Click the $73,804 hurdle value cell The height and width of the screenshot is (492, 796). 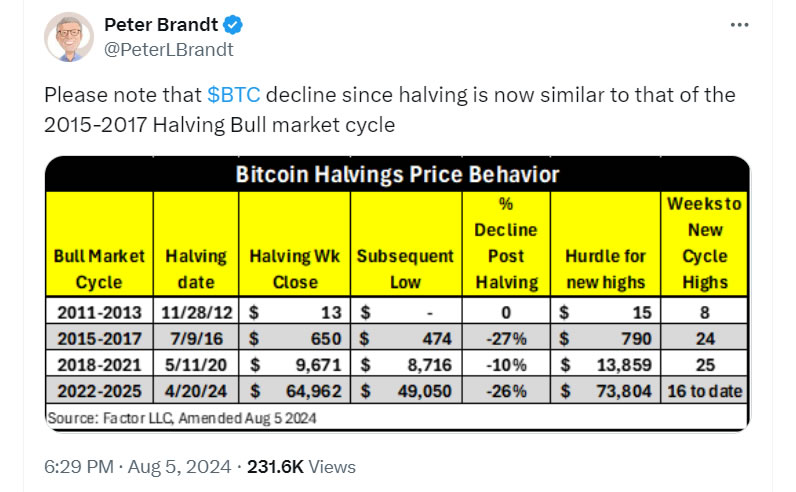pyautogui.click(x=605, y=390)
